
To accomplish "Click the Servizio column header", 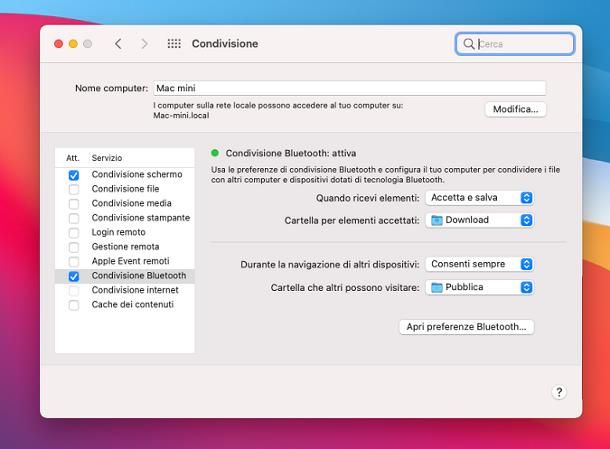I will pos(107,158).
